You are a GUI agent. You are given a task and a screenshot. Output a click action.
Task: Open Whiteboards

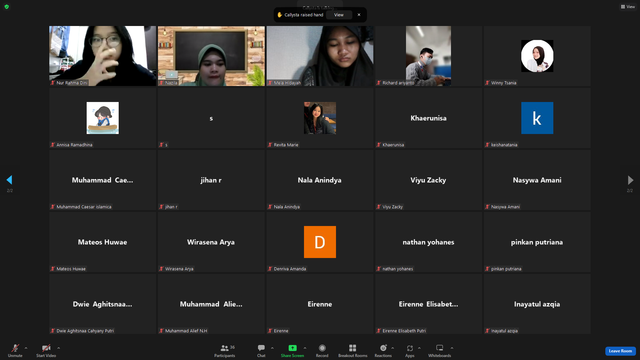click(x=440, y=350)
